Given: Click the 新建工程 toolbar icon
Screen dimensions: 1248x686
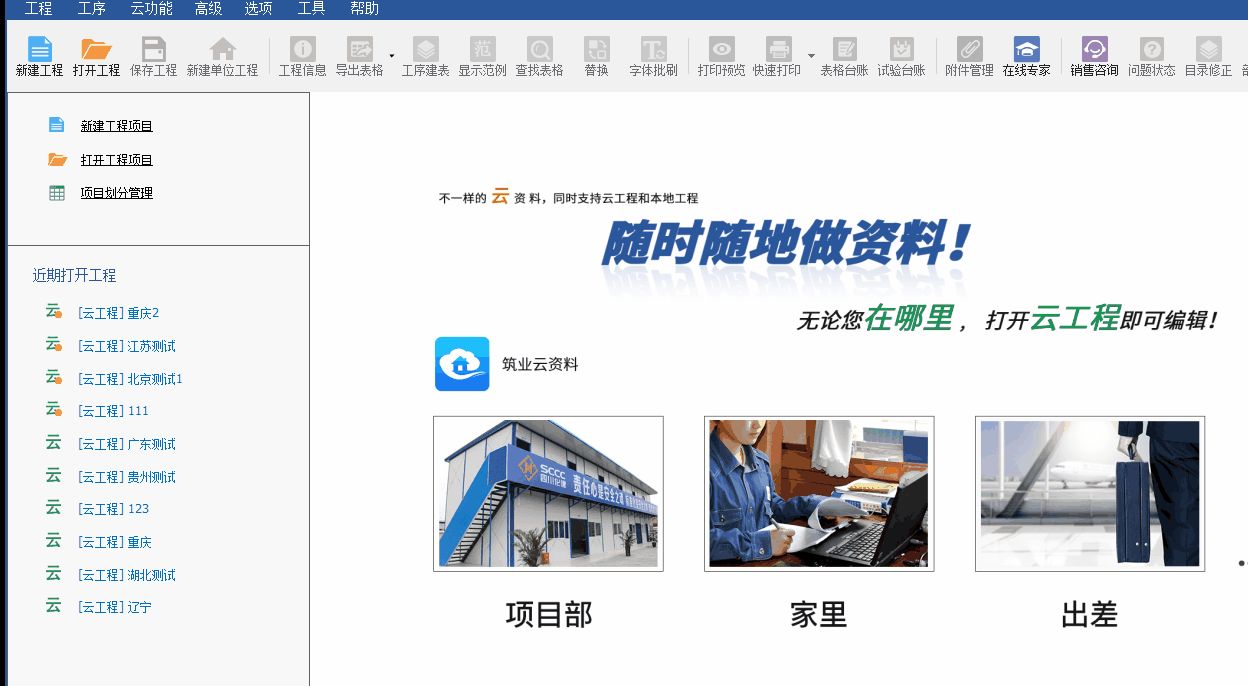Looking at the screenshot, I should pos(39,50).
